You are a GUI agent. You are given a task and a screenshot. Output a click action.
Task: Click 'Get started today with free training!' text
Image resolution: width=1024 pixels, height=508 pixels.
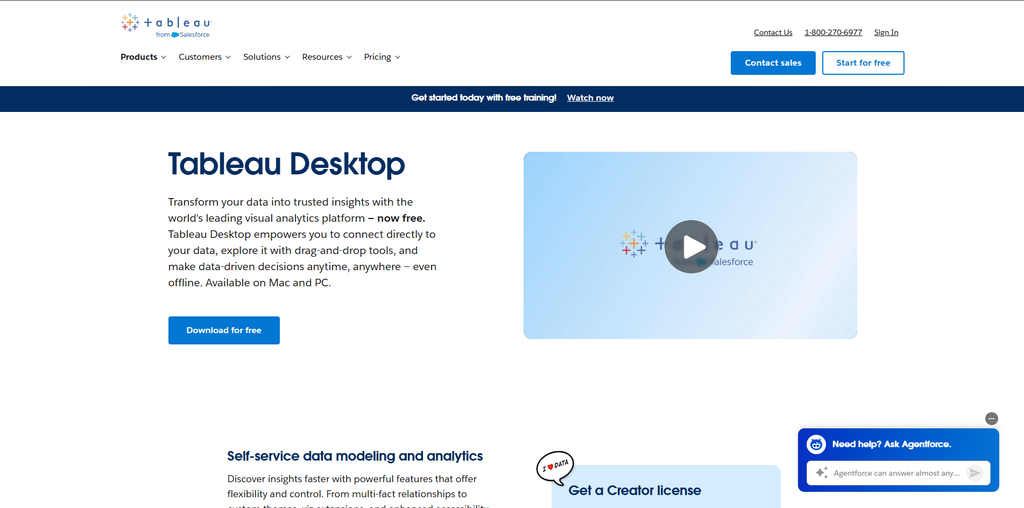click(x=484, y=98)
